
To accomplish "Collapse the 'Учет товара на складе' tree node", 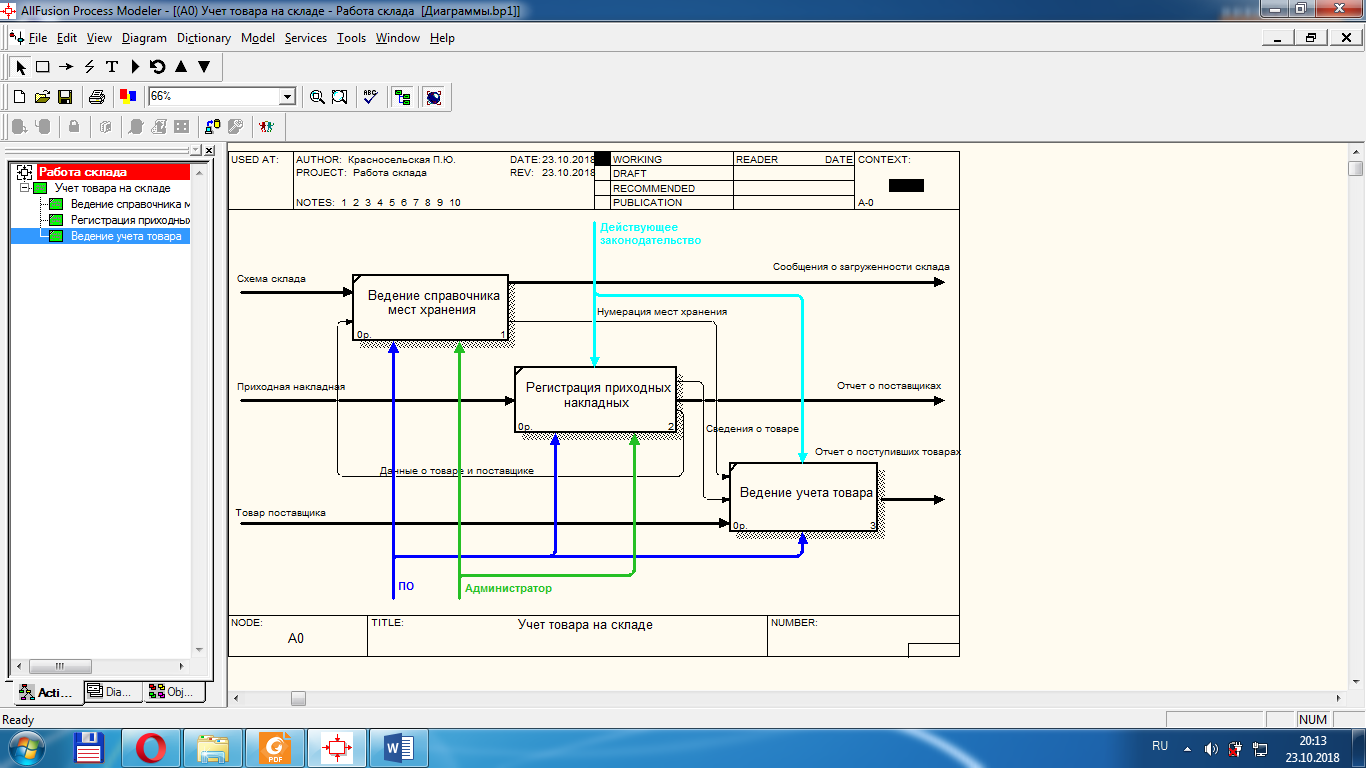I will [24, 188].
